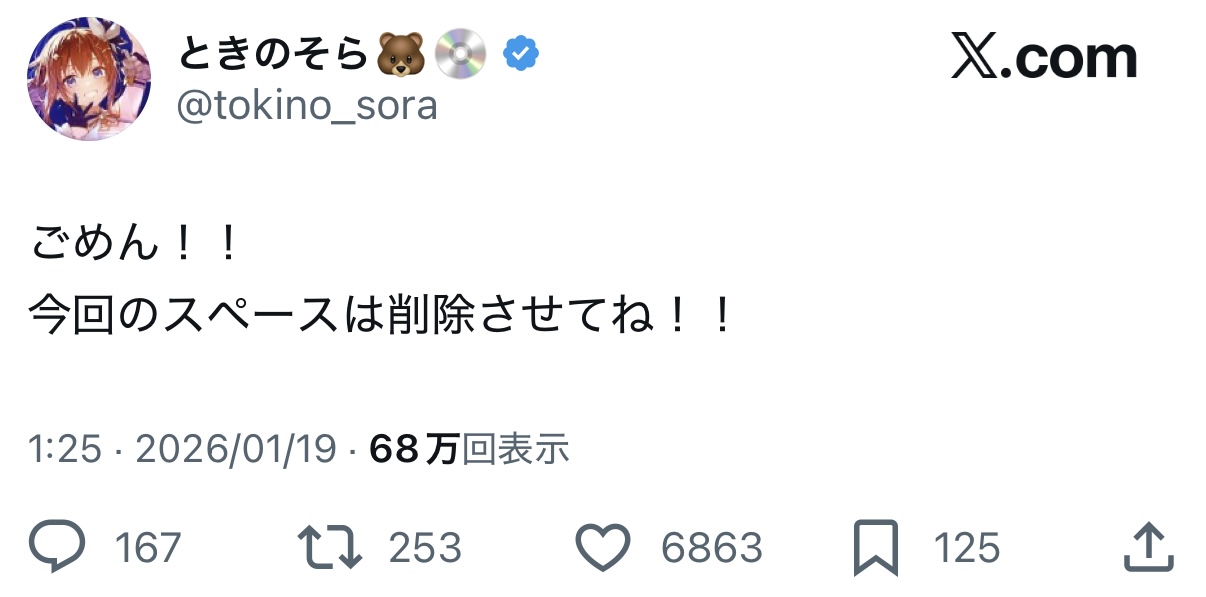Click the reply speech bubble icon
This screenshot has height=597, width=1206.
pos(57,547)
